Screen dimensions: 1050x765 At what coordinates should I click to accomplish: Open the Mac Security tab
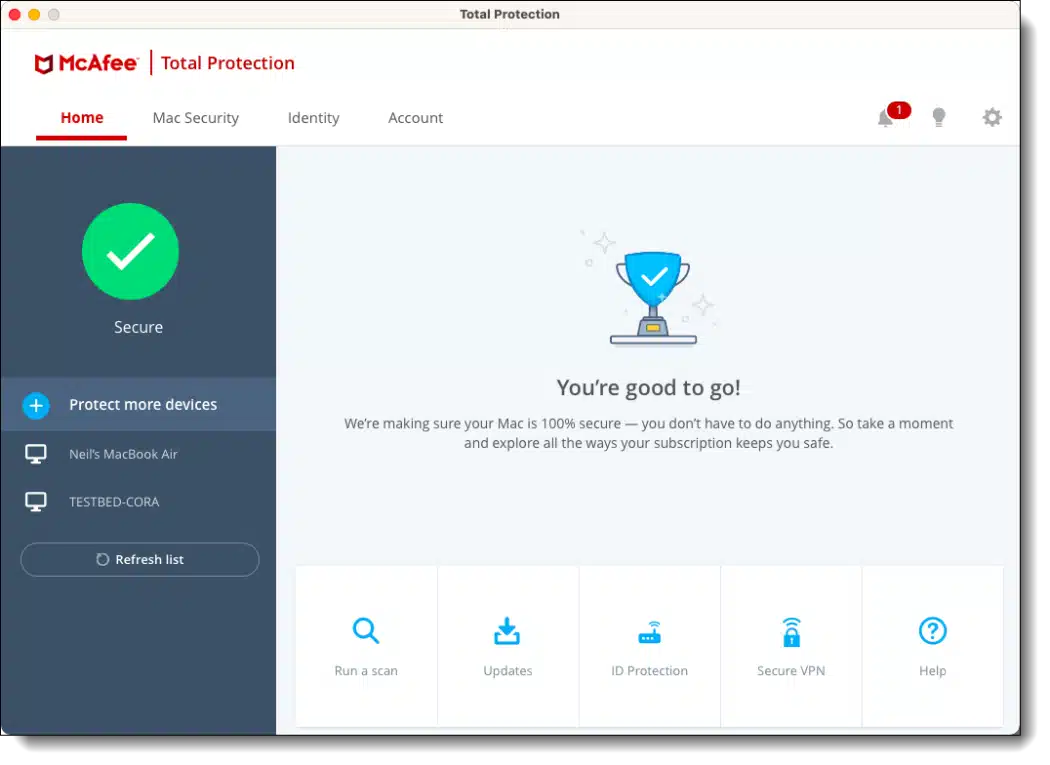tap(196, 118)
